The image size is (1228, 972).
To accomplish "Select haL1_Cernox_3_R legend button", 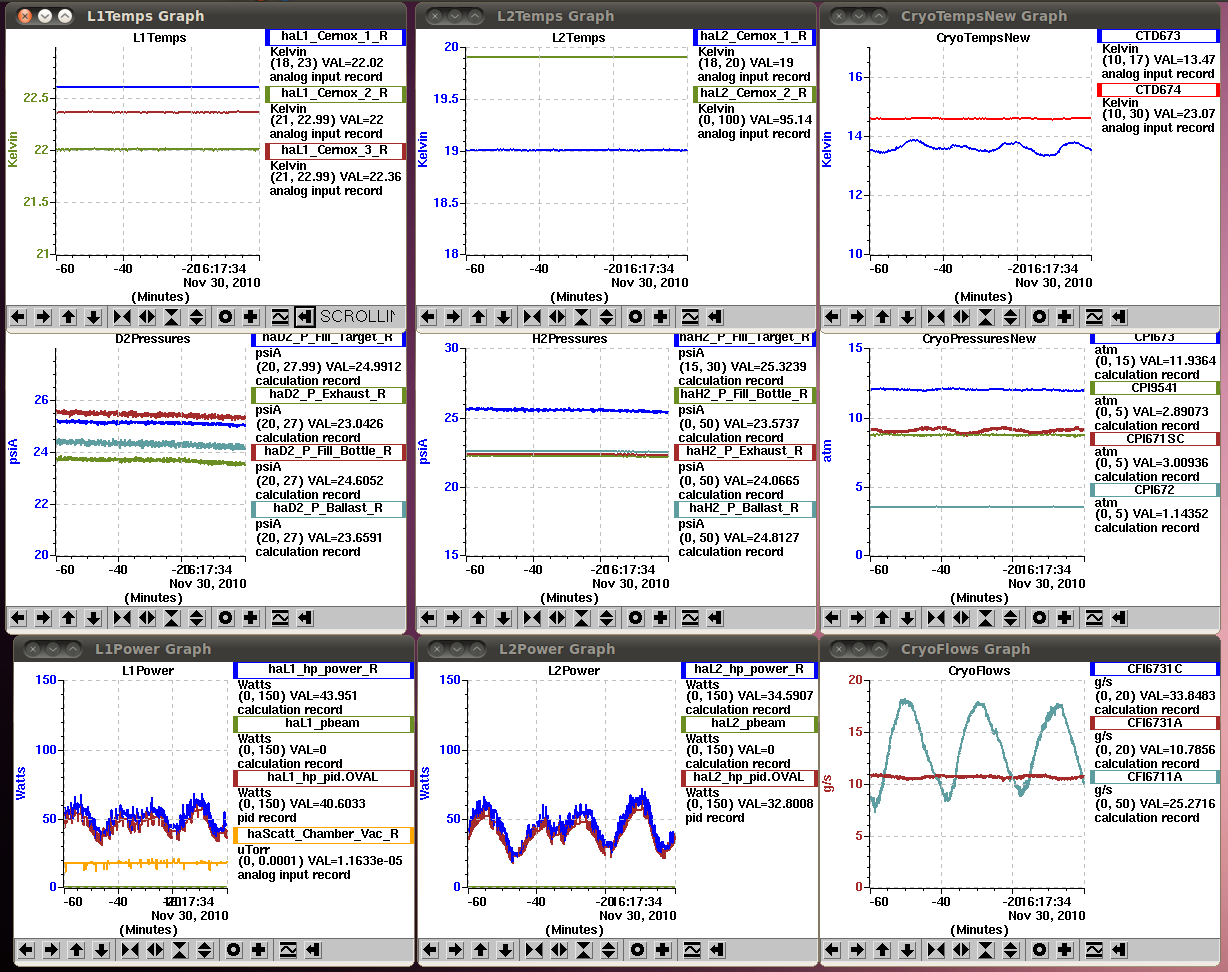I will point(335,151).
